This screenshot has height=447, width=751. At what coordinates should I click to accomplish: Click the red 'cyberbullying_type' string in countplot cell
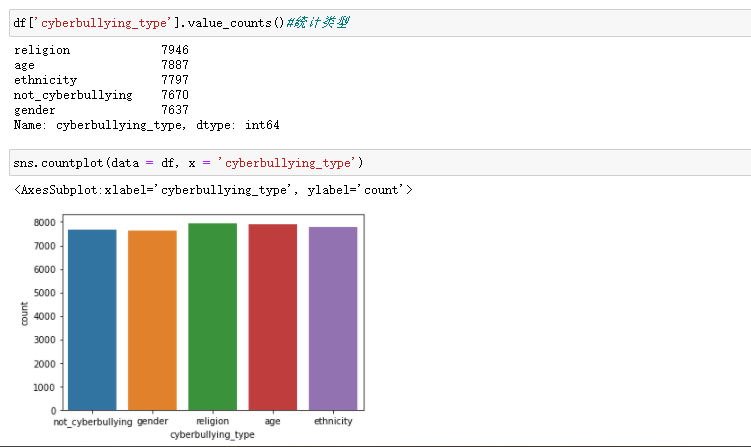[286, 163]
